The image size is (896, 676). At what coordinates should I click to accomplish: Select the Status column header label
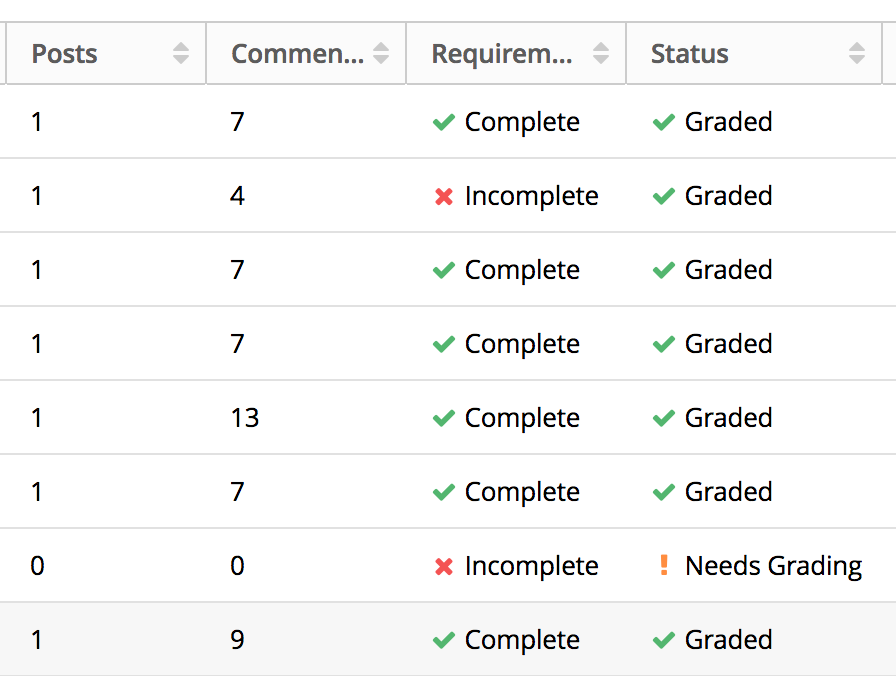point(690,54)
